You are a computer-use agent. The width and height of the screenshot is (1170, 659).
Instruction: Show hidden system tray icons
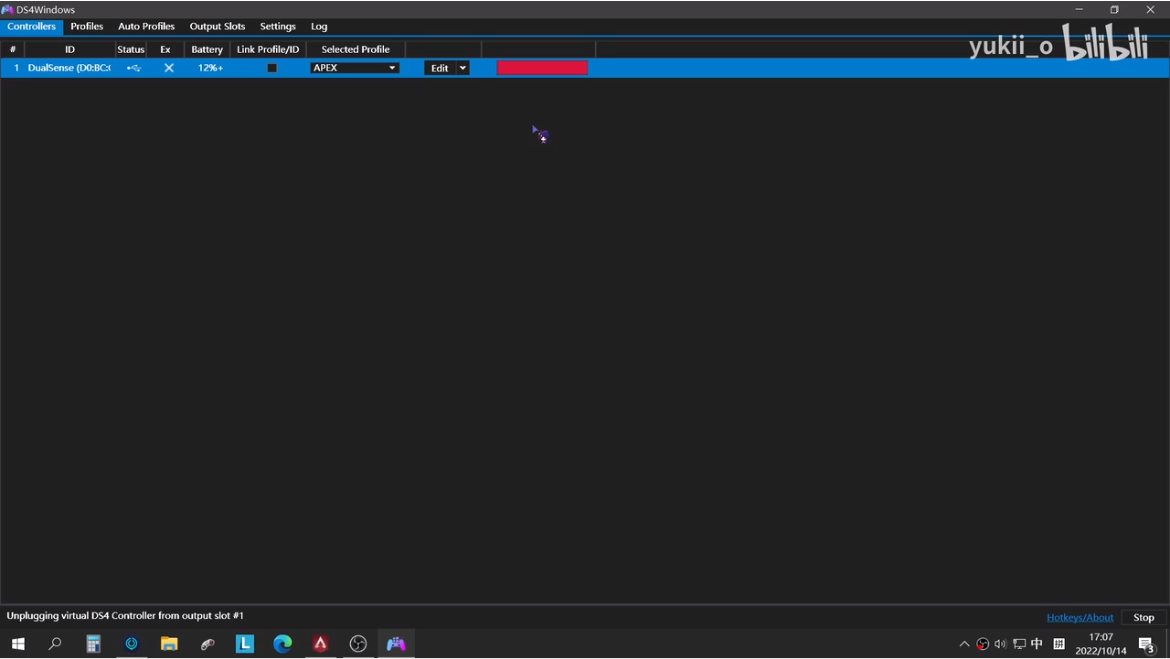pyautogui.click(x=964, y=644)
